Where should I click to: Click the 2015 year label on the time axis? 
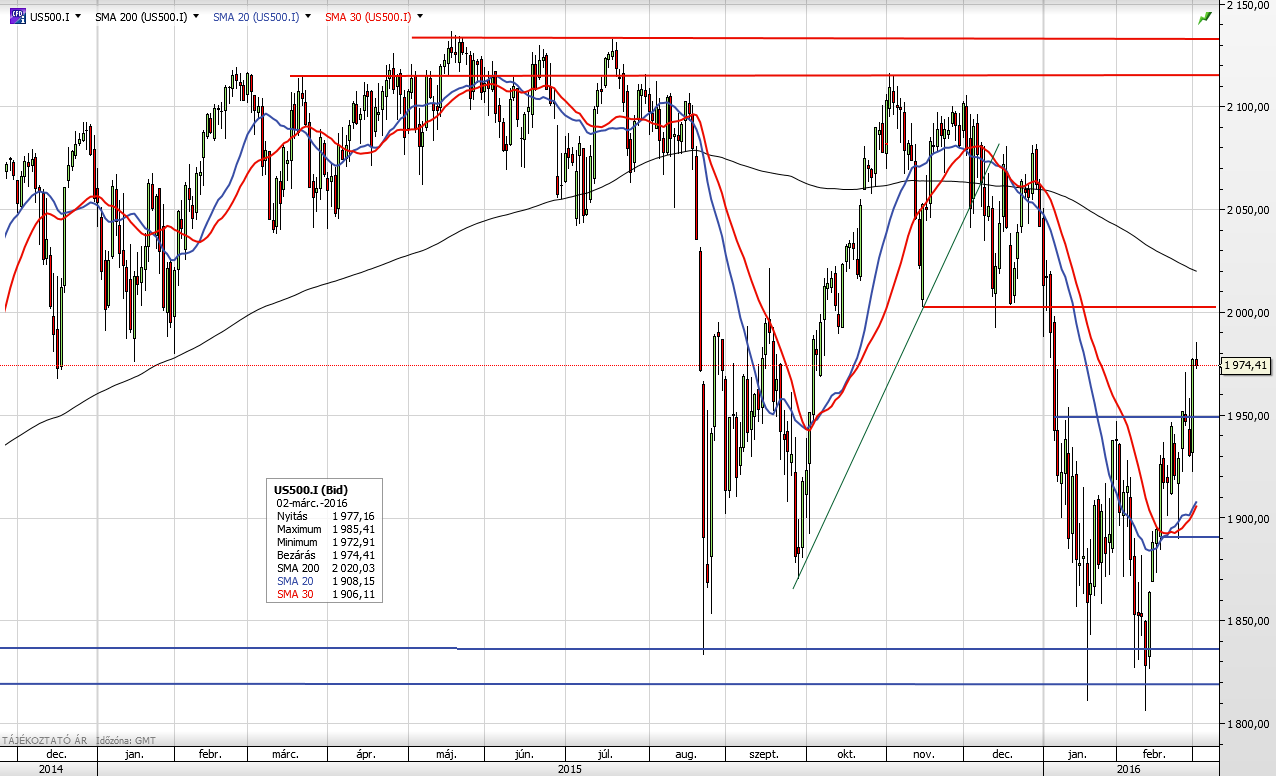point(569,768)
